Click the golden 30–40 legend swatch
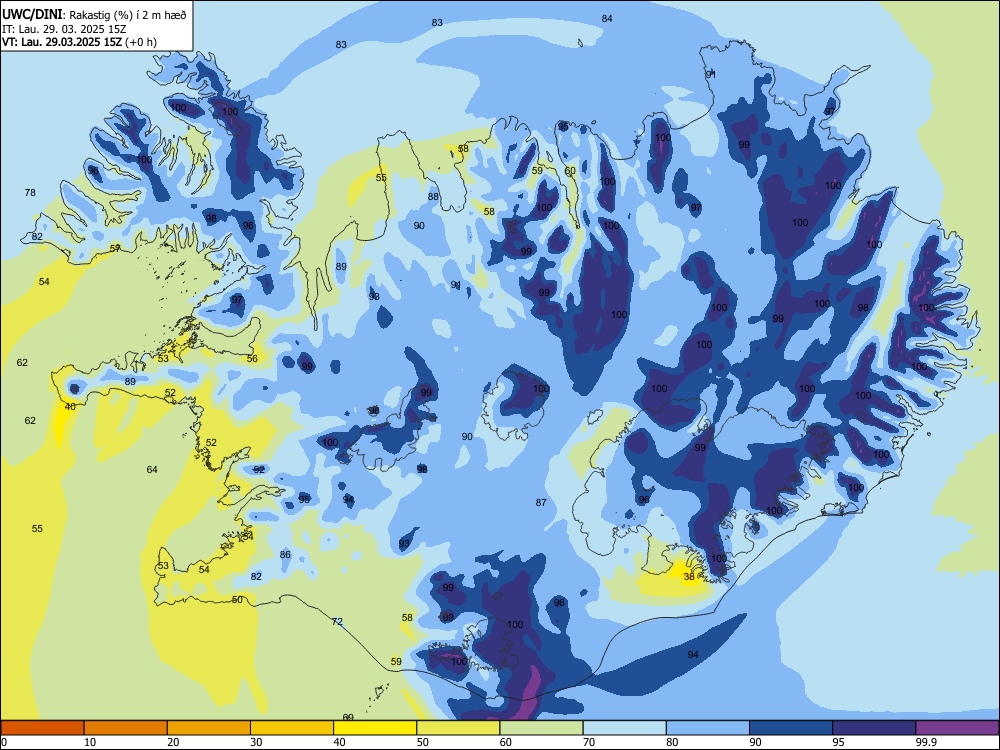The width and height of the screenshot is (1000, 750). point(292,728)
